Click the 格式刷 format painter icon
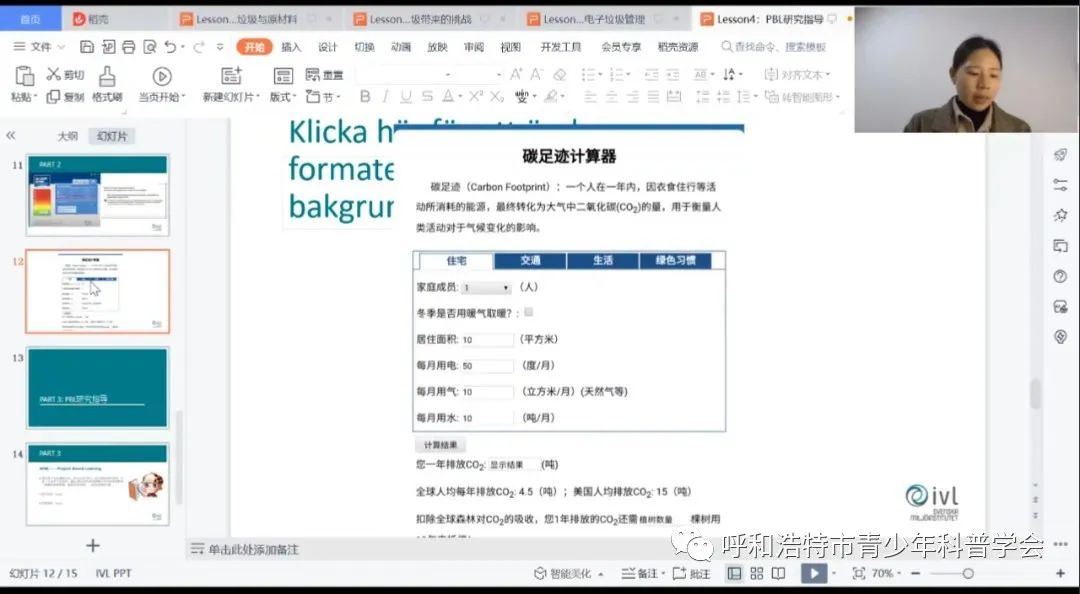Screen dimensions: 1080x594 click(x=107, y=76)
